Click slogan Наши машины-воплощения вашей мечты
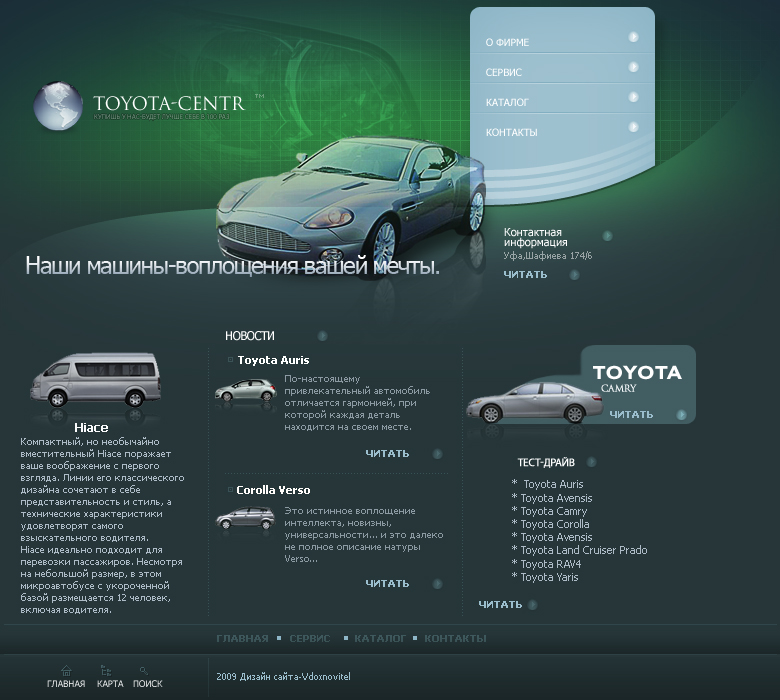The height and width of the screenshot is (700, 780). click(233, 266)
